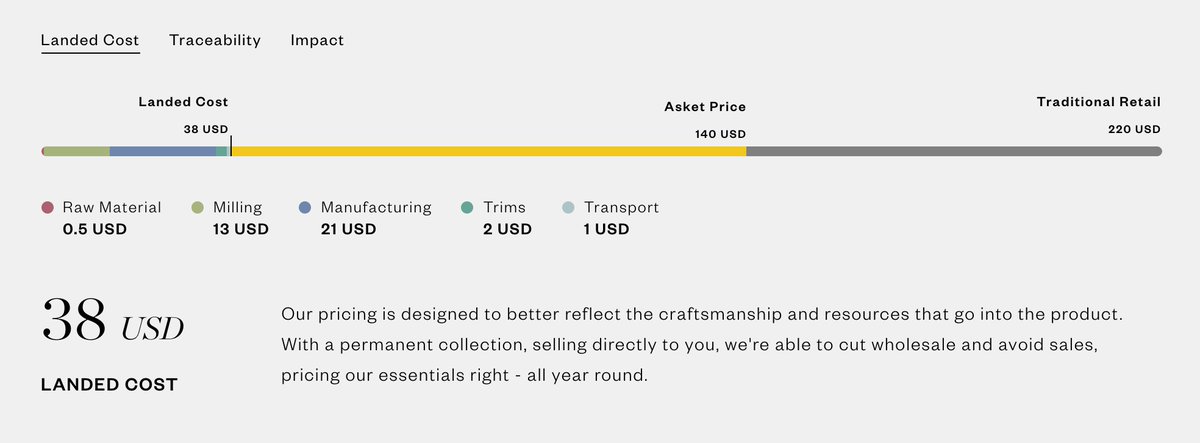Click the 140 USD price label
1200x443 pixels.
(x=720, y=134)
